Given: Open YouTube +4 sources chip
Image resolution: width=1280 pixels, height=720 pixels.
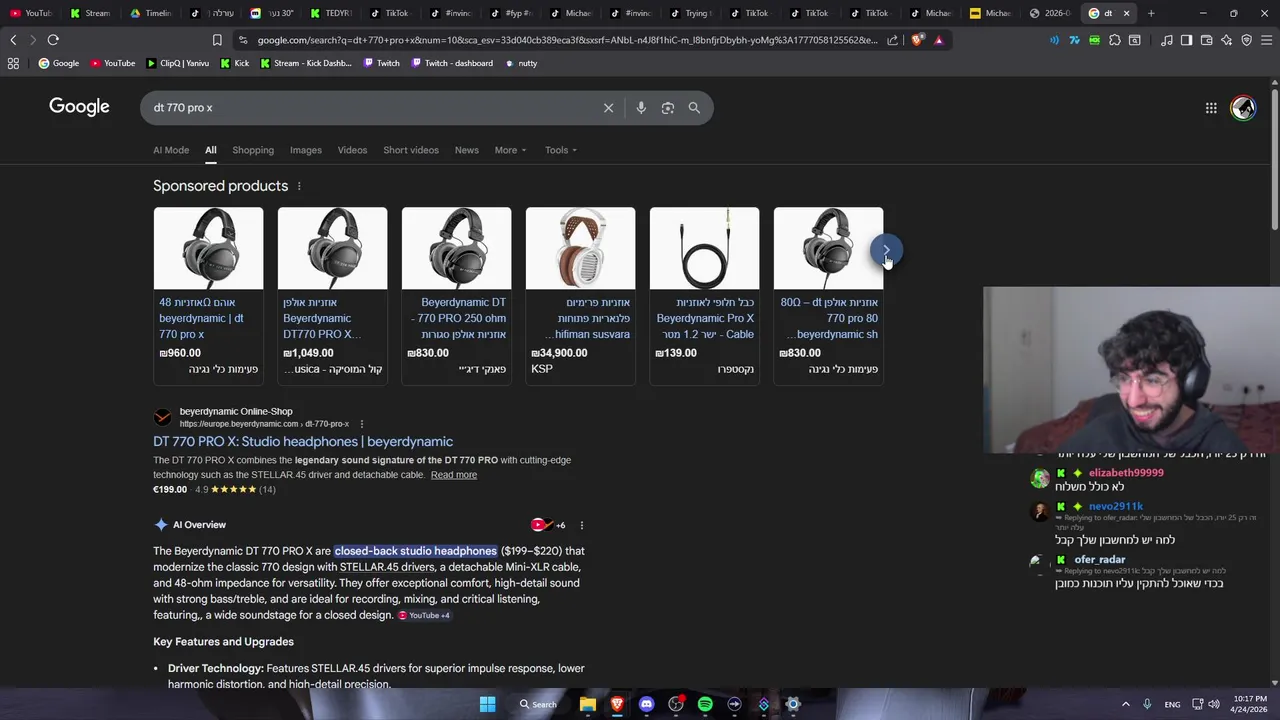Looking at the screenshot, I should coord(424,616).
